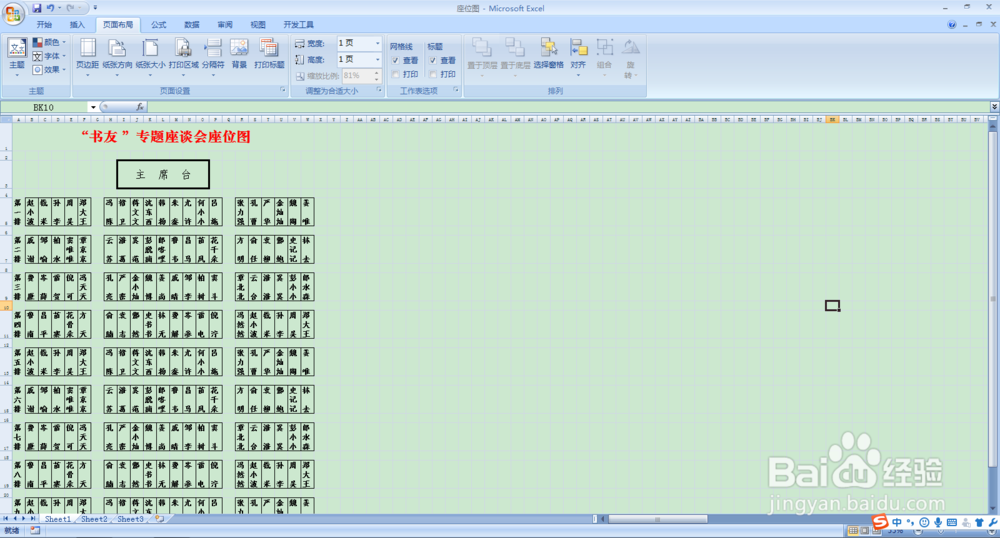Open the 高度 (Height) pages dropdown

(x=378, y=59)
